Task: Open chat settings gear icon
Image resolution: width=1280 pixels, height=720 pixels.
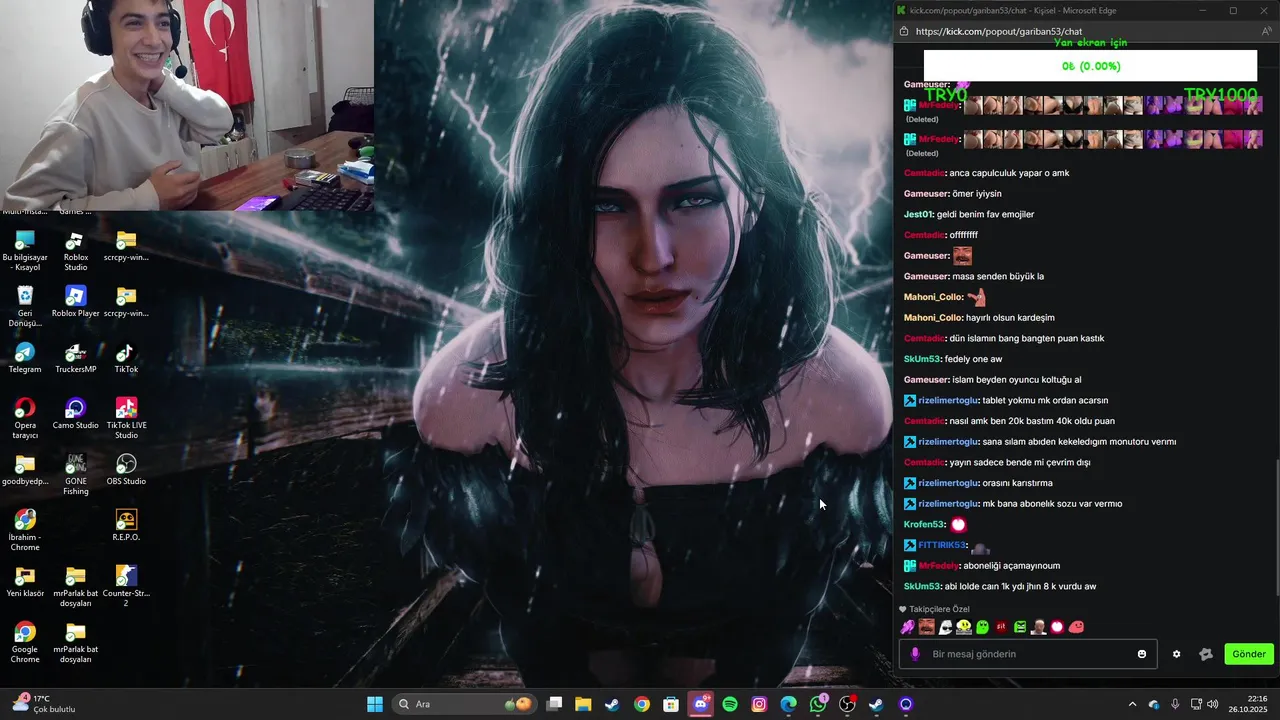Action: [1176, 654]
